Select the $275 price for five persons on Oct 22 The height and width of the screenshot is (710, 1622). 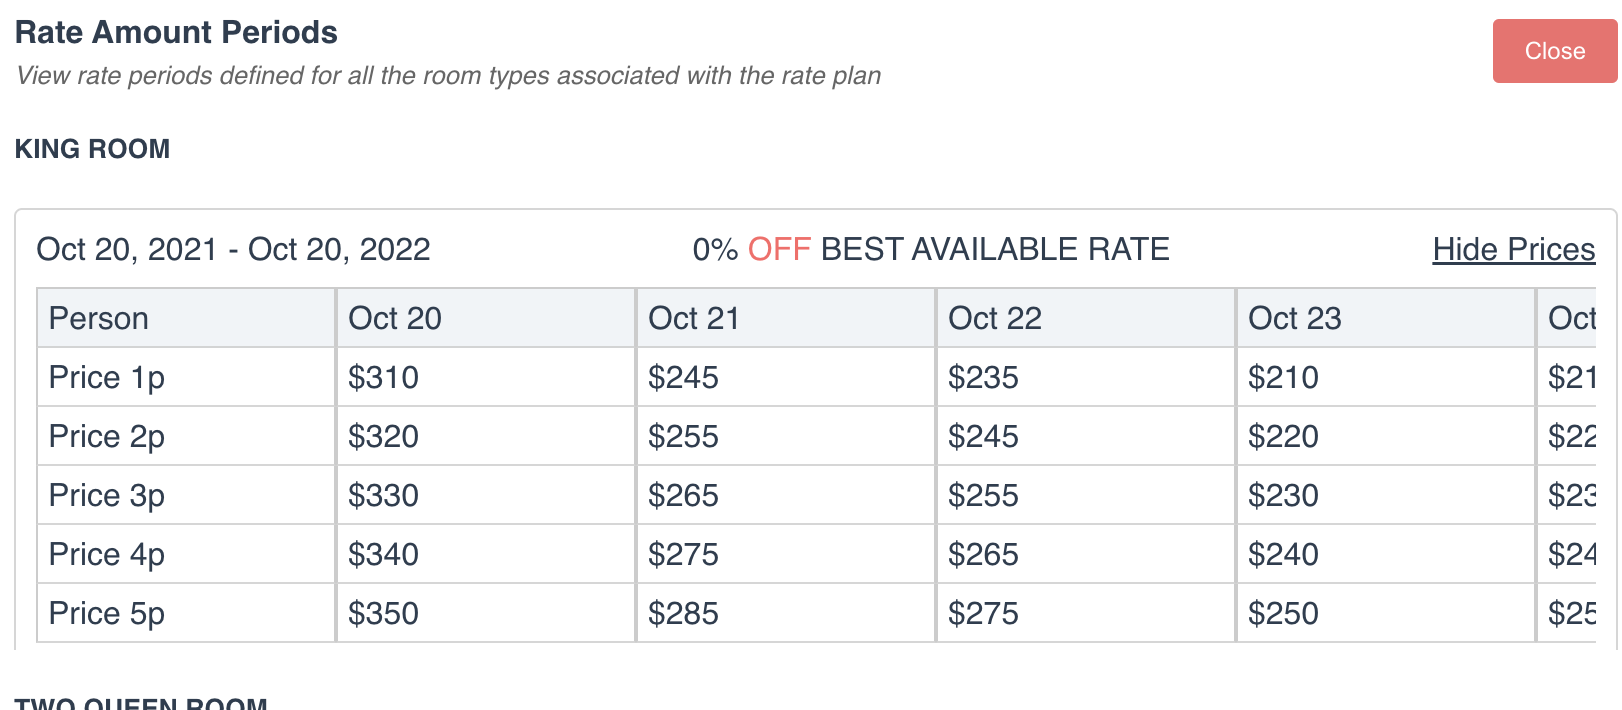983,613
